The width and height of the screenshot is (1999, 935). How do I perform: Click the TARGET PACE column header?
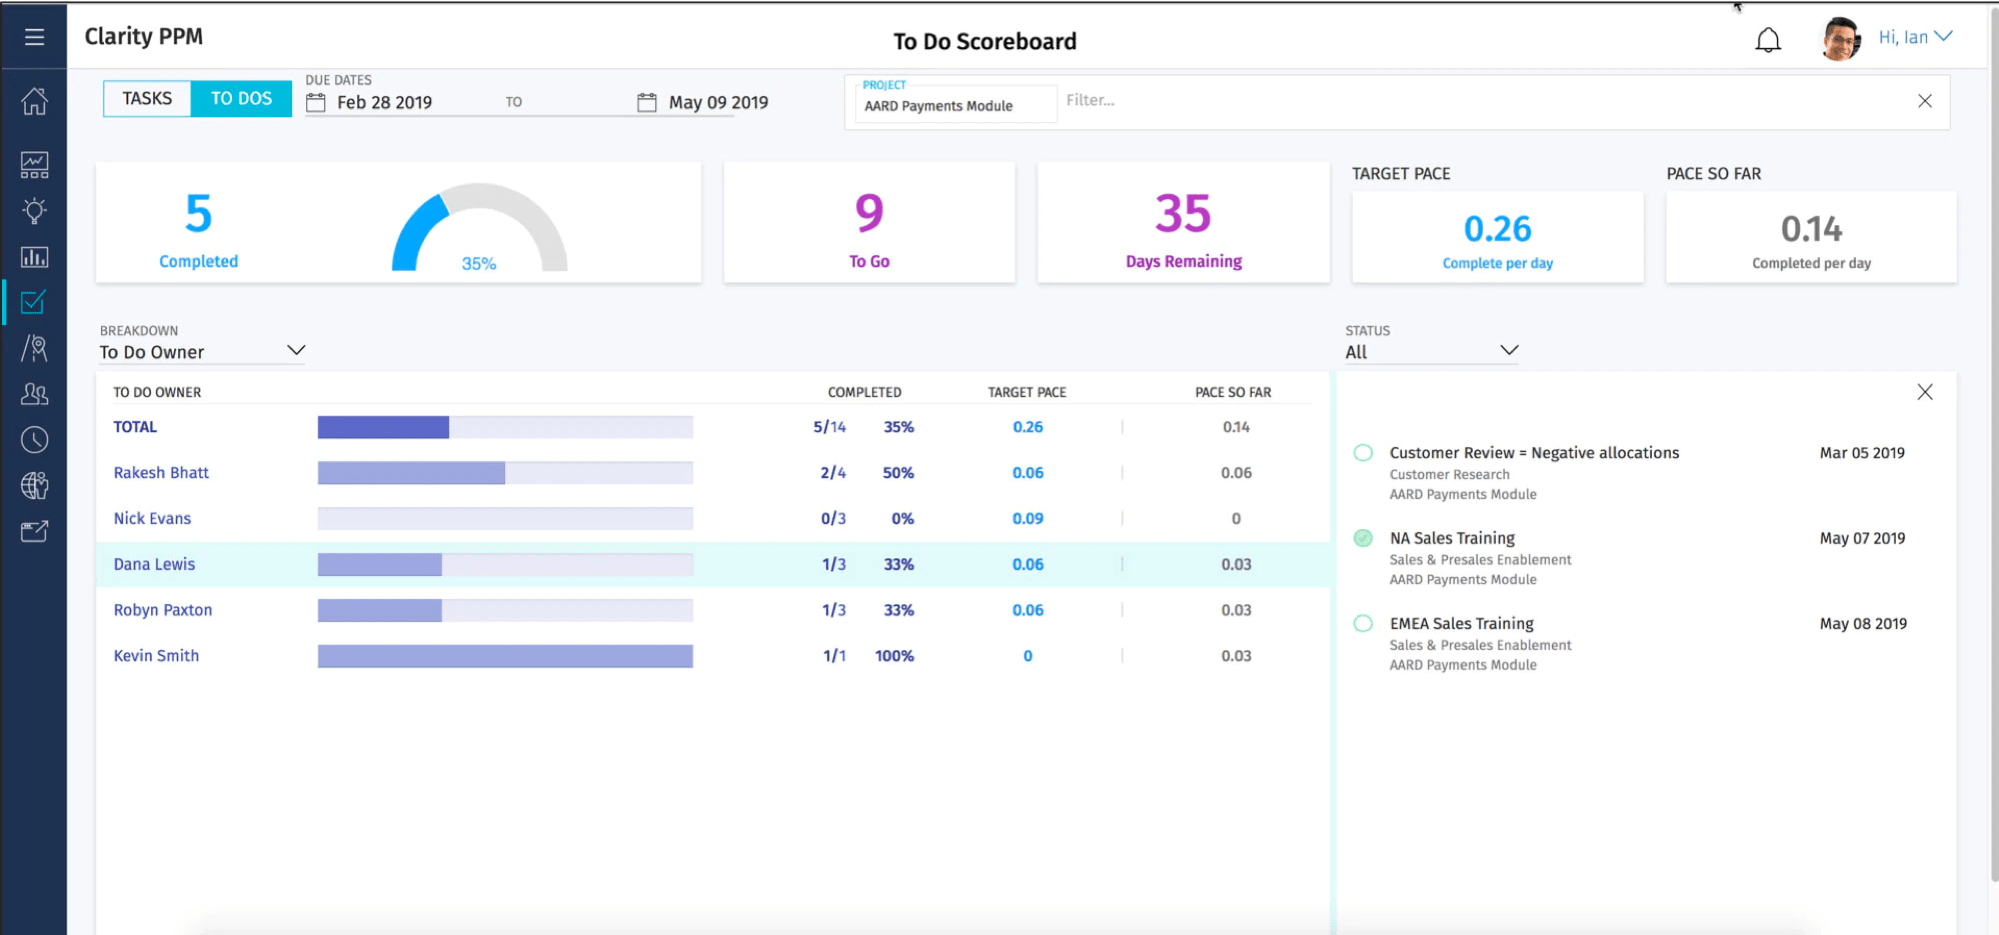click(x=1027, y=392)
